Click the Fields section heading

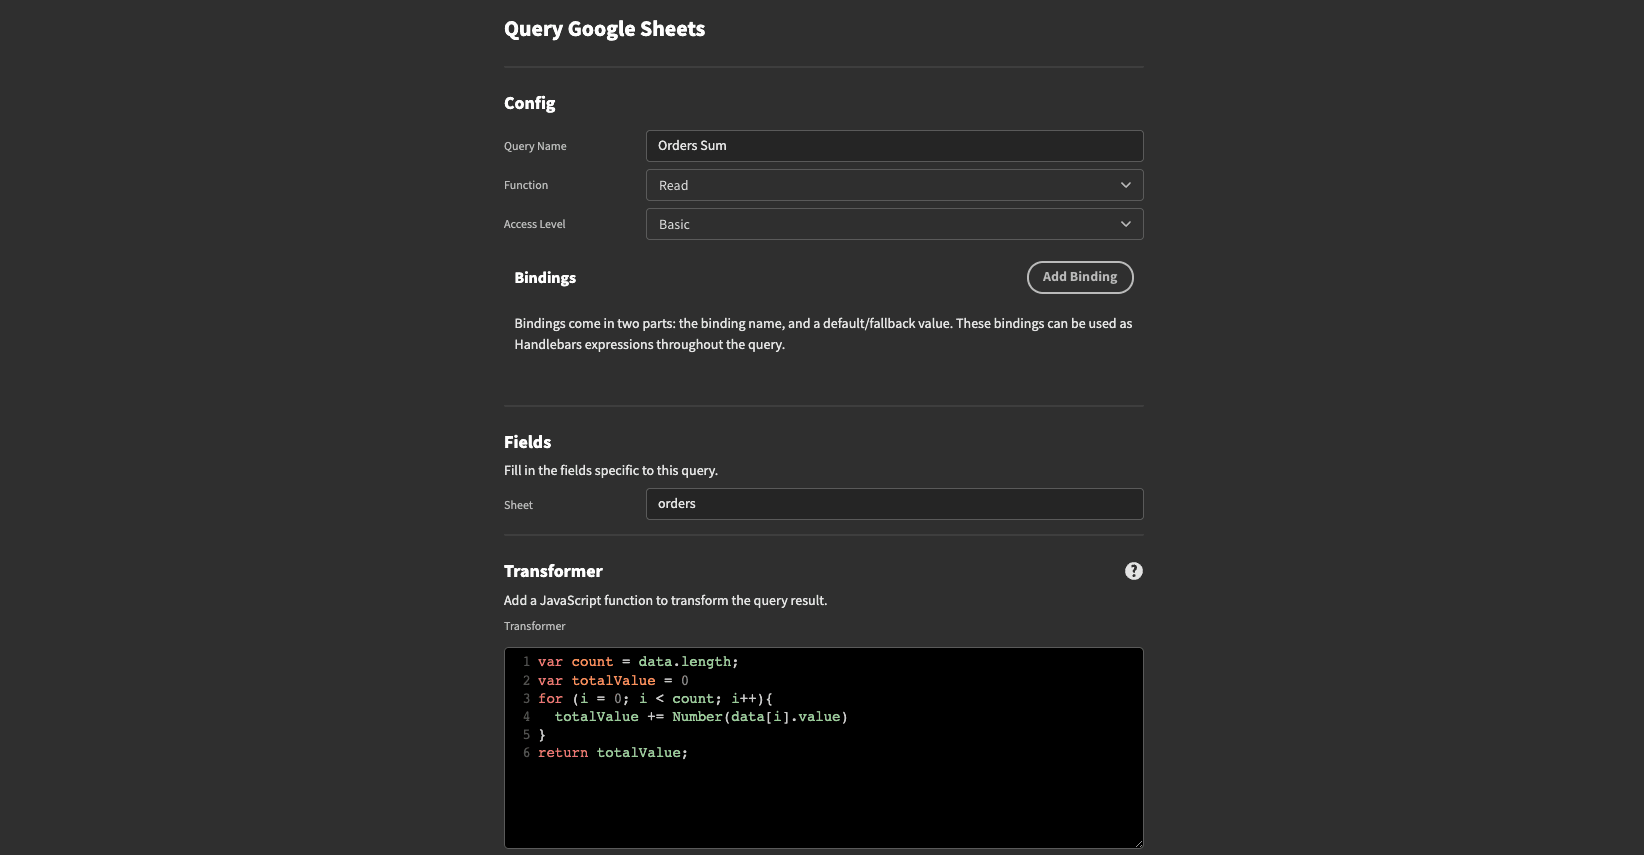(527, 442)
